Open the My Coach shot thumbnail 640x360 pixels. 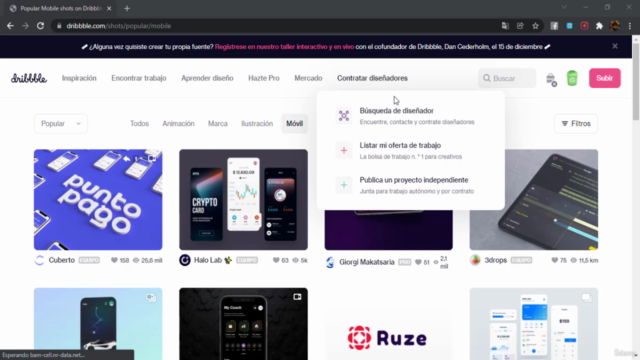243,324
